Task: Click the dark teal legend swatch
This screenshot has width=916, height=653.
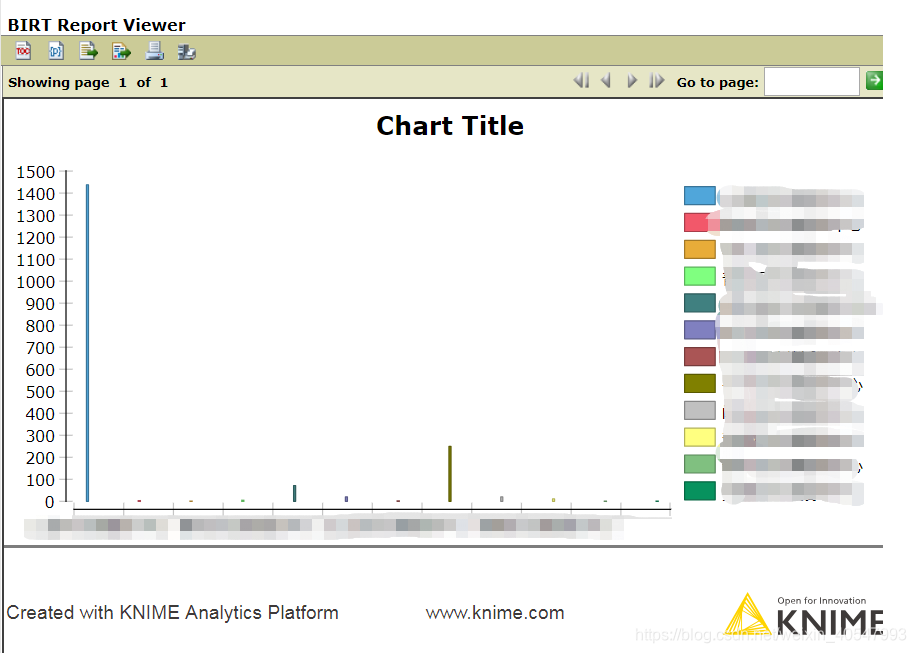Action: pos(700,303)
